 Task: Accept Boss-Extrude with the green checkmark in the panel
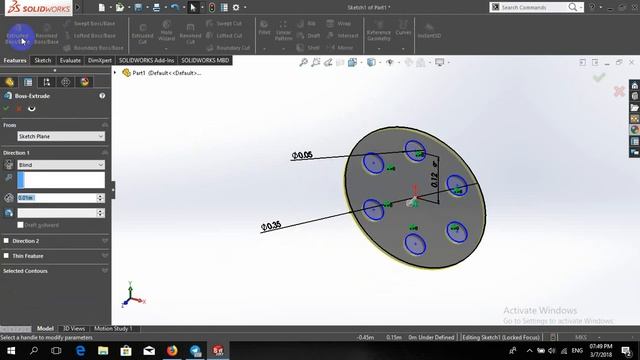(6, 108)
